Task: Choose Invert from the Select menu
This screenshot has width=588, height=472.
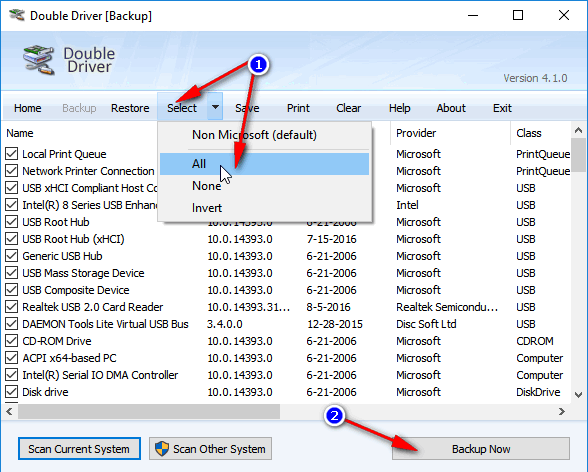Action: coord(264,208)
